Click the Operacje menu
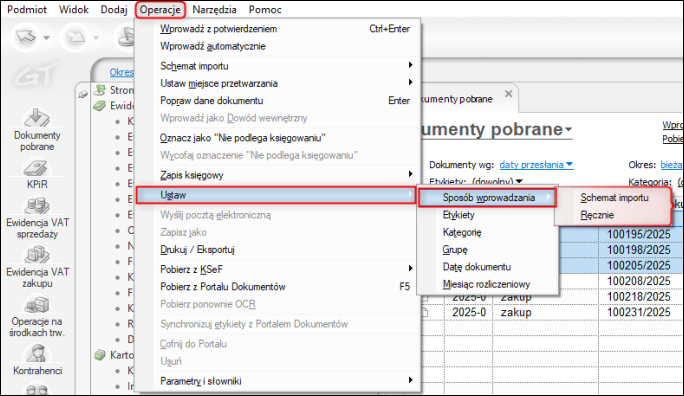Screen dimensions: 684x396 (160, 9)
